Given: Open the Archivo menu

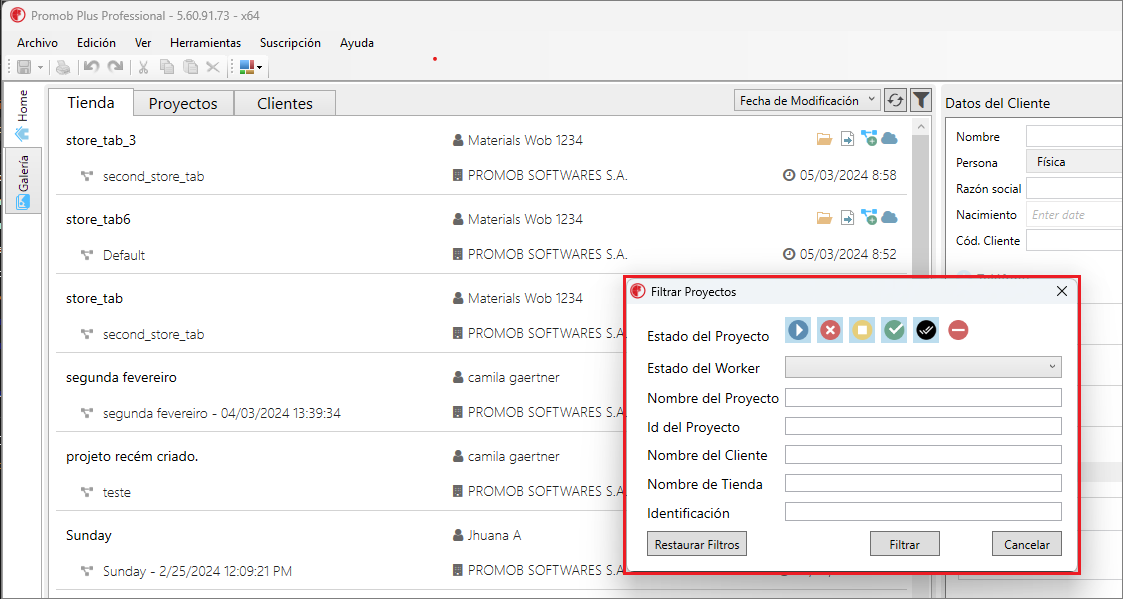Looking at the screenshot, I should point(37,43).
